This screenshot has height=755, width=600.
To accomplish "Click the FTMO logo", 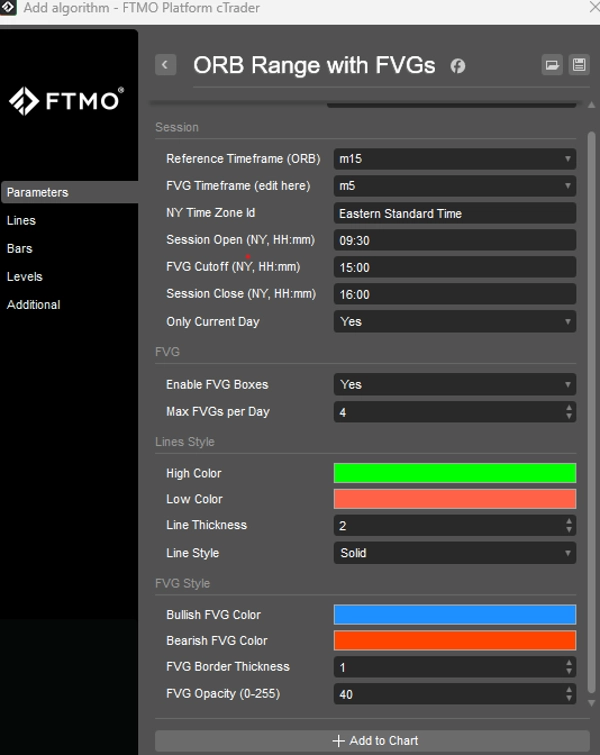I will [66, 101].
